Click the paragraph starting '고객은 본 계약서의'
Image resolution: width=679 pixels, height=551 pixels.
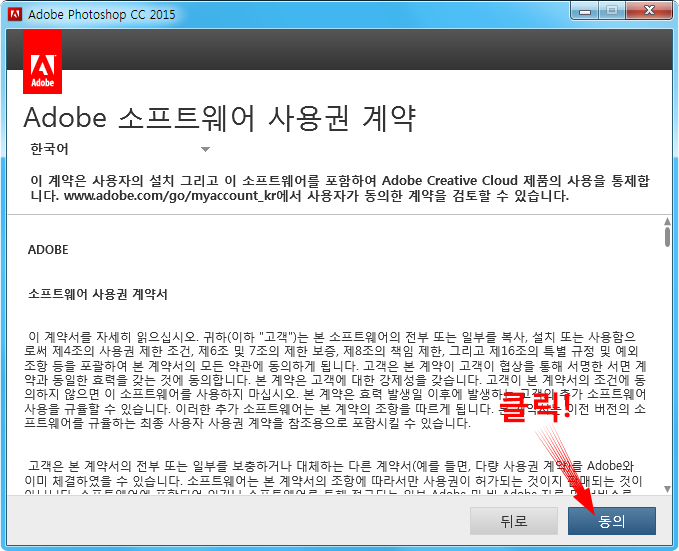pos(334,478)
